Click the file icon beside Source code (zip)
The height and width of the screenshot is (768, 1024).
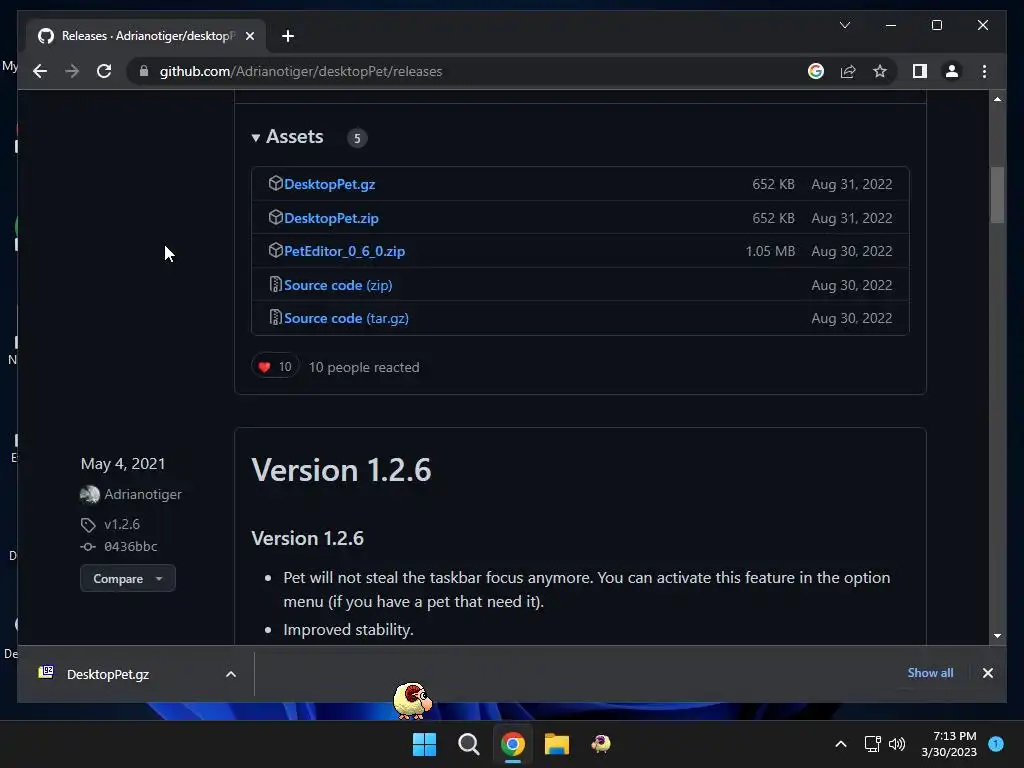click(x=275, y=284)
